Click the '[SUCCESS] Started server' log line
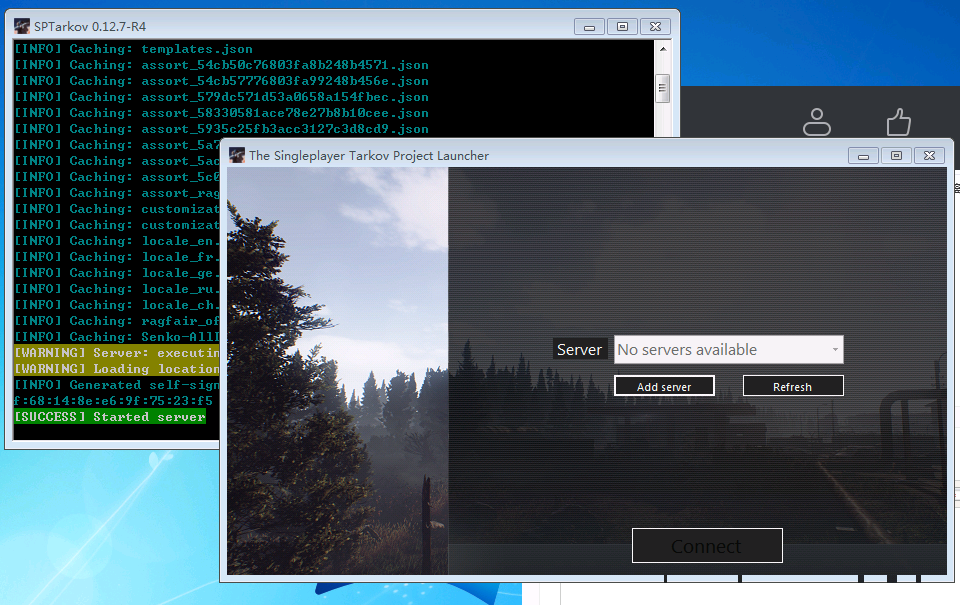The height and width of the screenshot is (605, 960). 110,416
